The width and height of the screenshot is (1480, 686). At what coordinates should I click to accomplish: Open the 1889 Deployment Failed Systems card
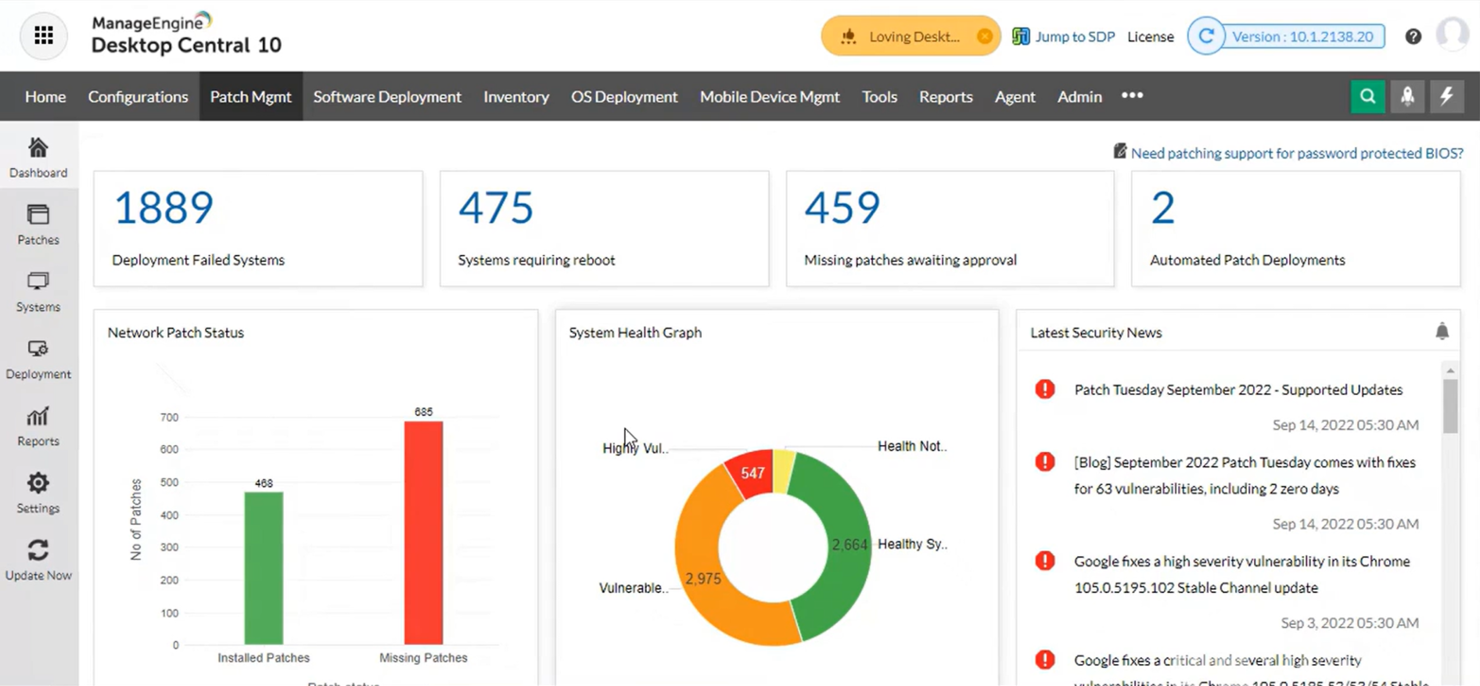point(258,229)
